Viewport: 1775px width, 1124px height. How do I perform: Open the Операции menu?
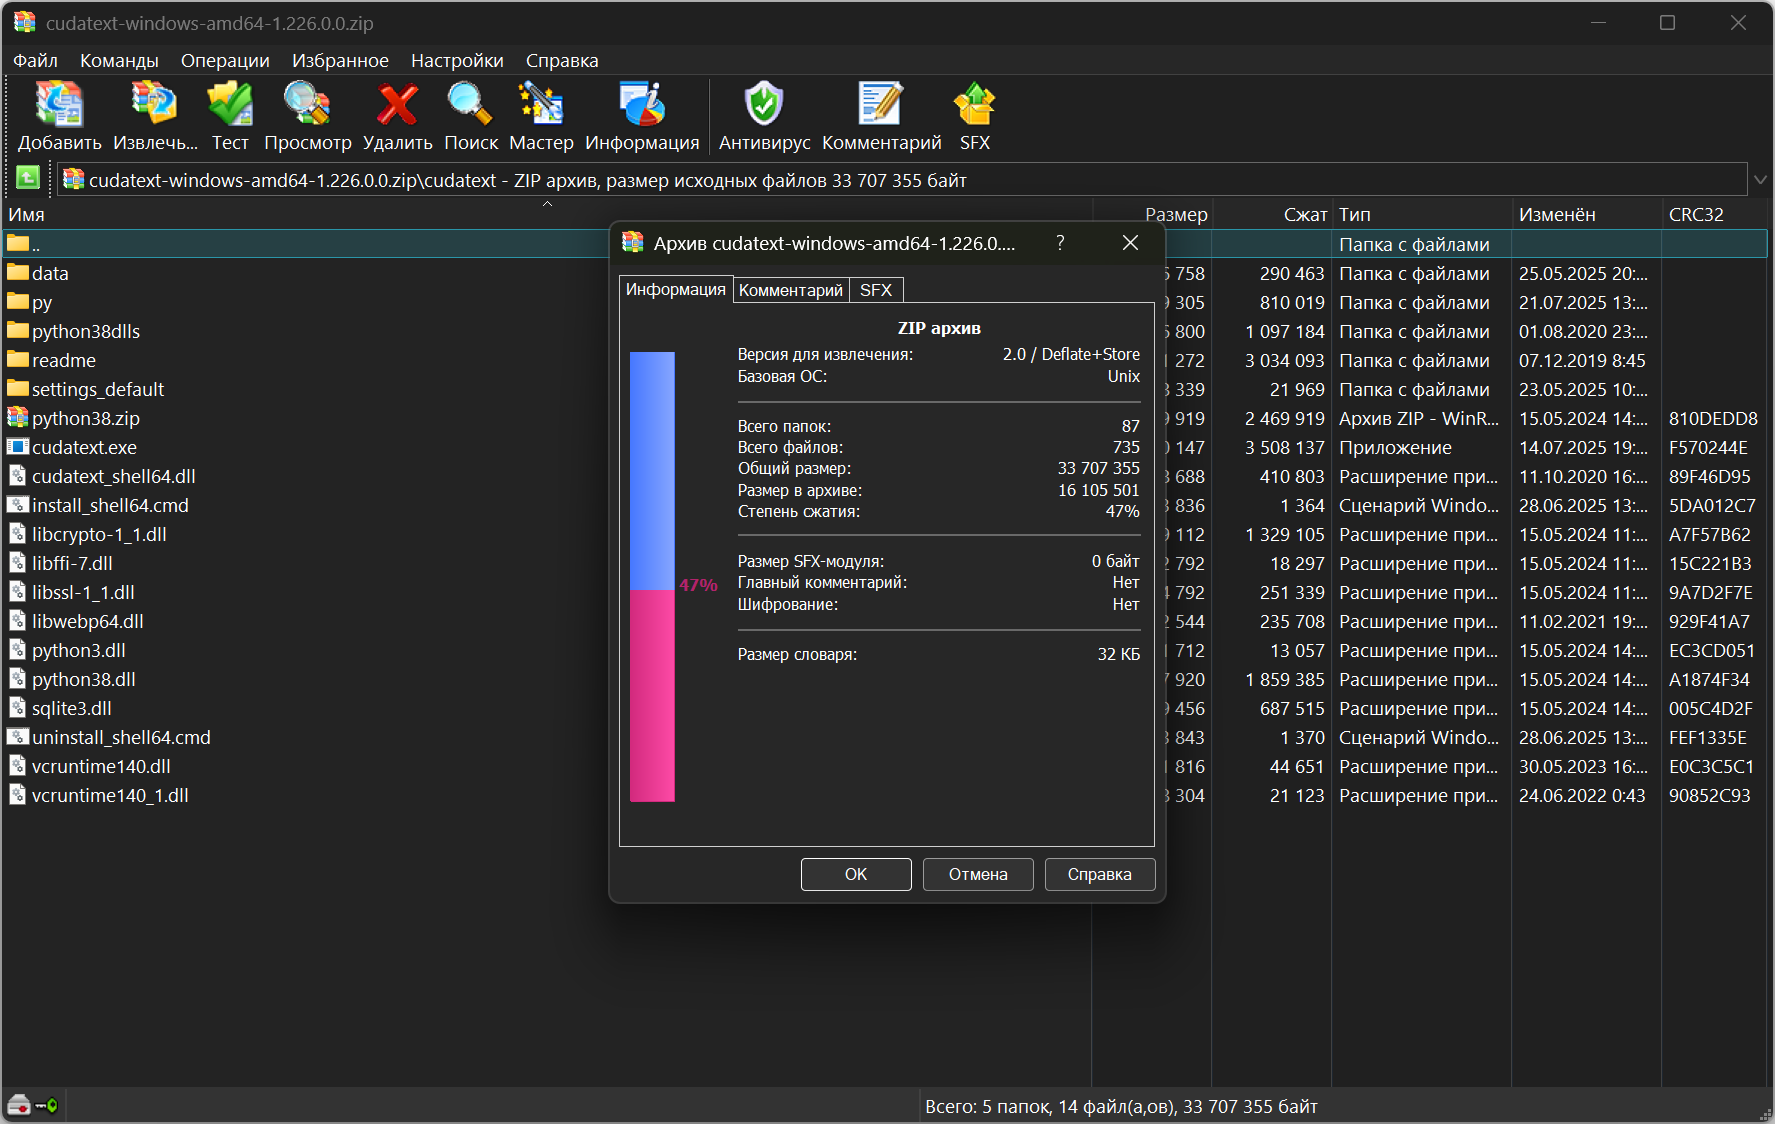[x=225, y=60]
